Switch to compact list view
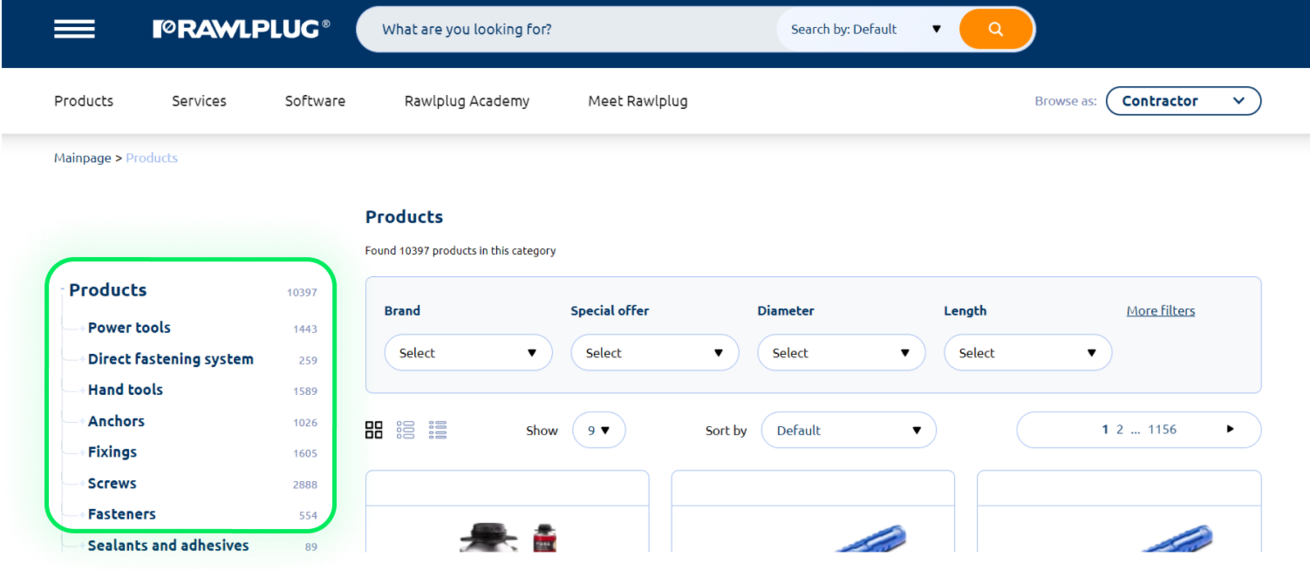 pos(438,430)
